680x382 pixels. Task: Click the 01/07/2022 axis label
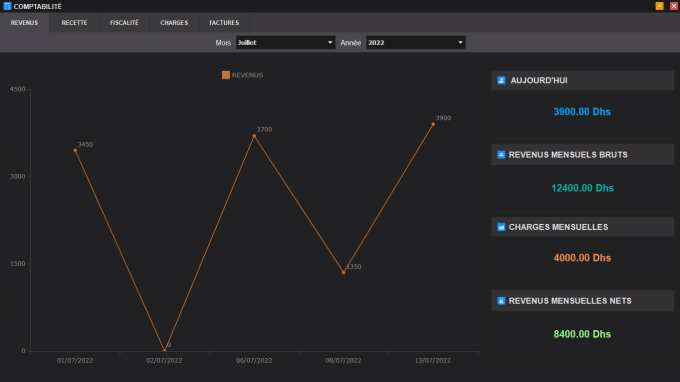tap(75, 360)
